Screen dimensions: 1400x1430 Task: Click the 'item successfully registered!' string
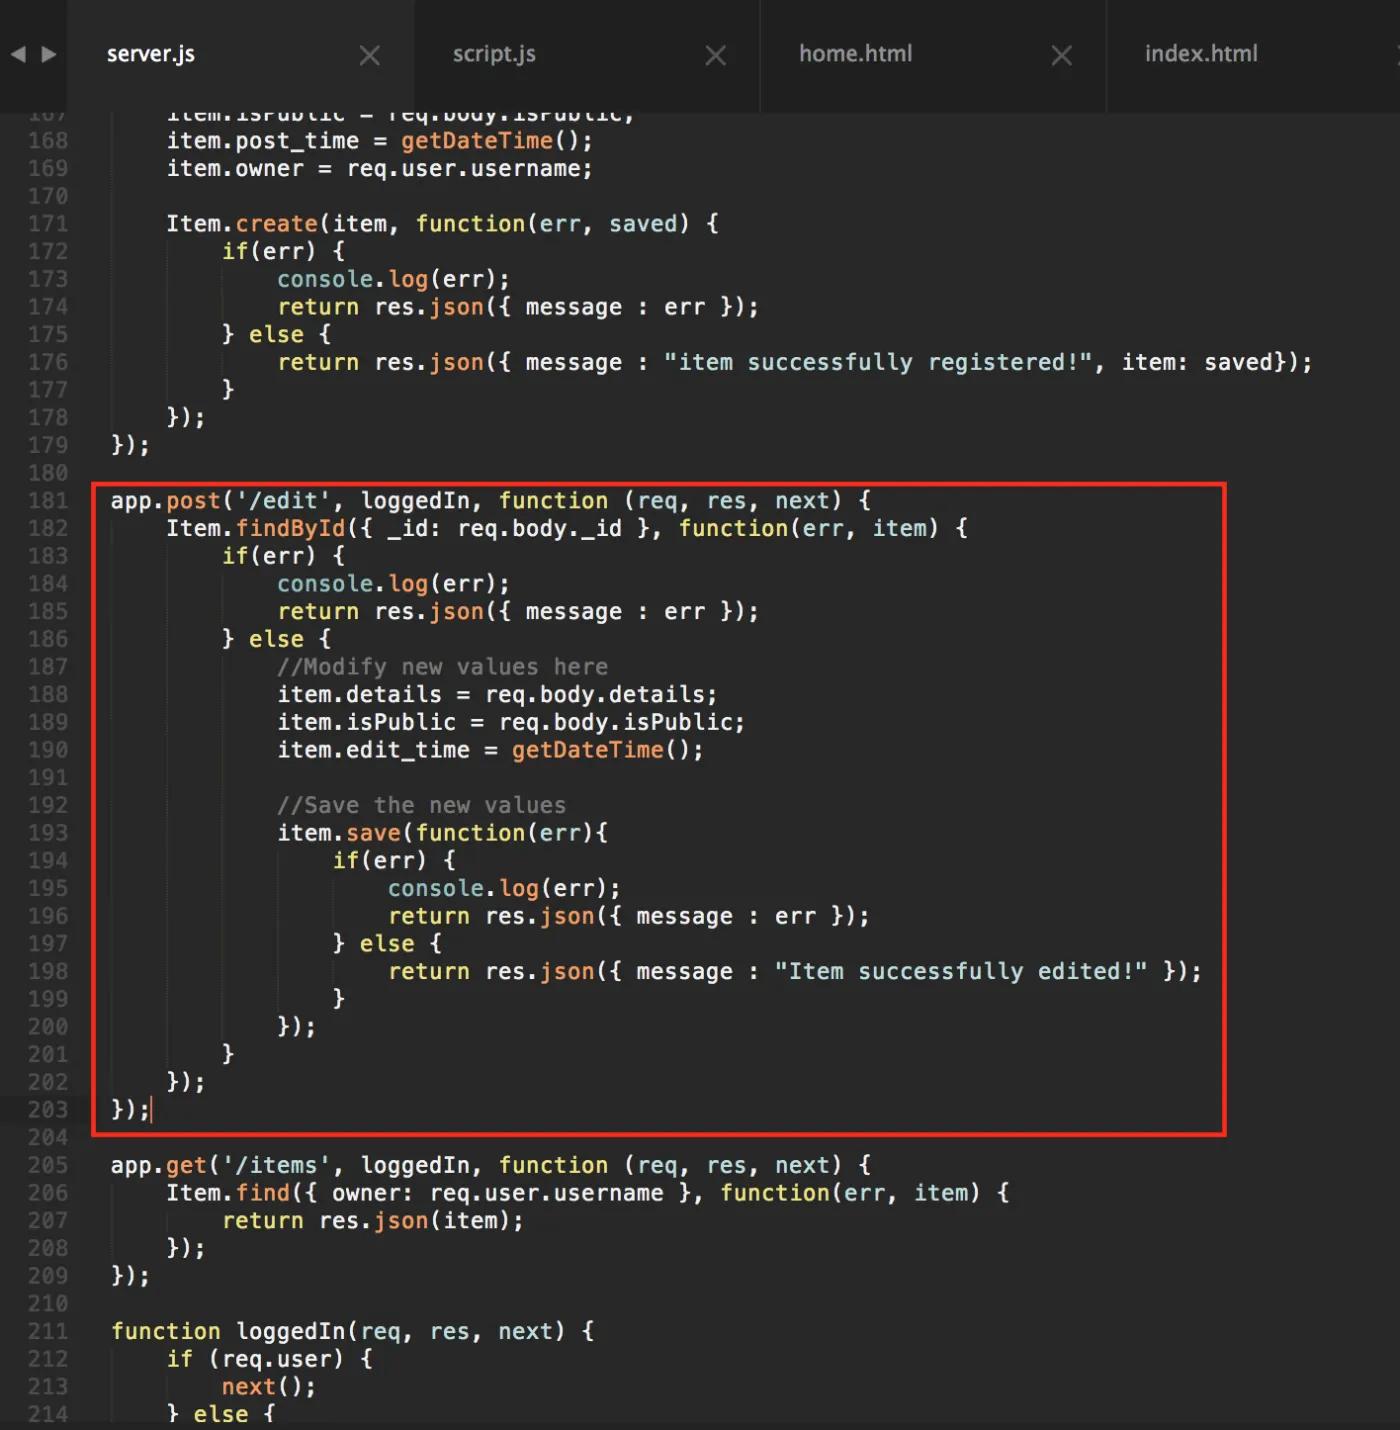(x=878, y=362)
